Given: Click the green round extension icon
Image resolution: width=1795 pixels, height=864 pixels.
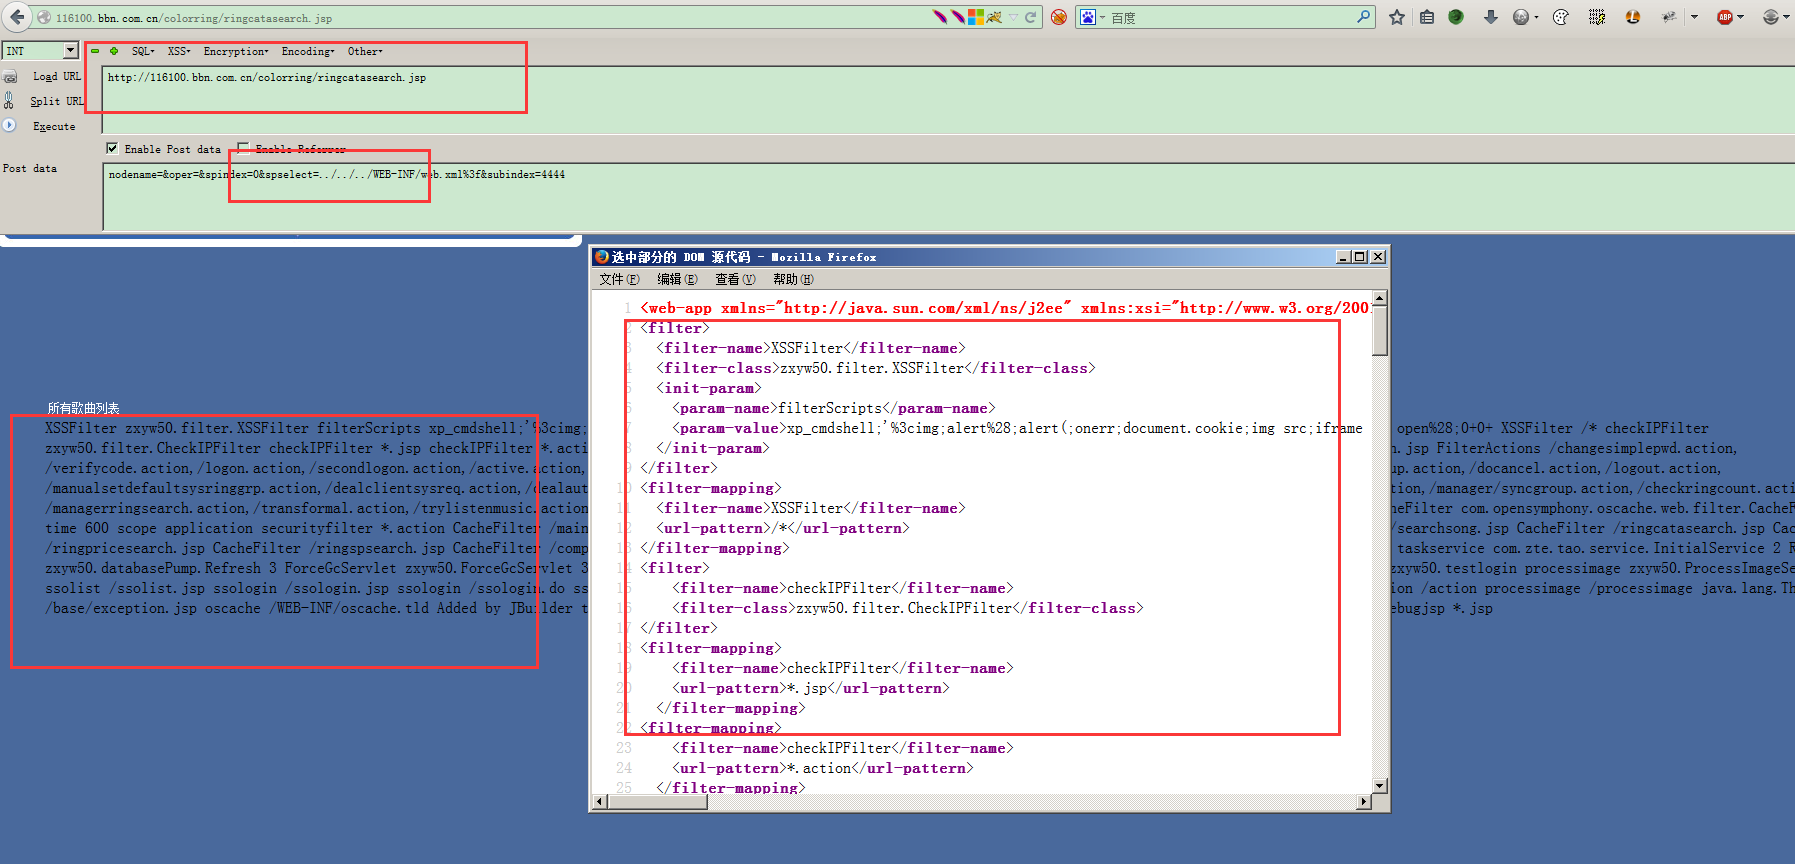Looking at the screenshot, I should [x=1456, y=17].
